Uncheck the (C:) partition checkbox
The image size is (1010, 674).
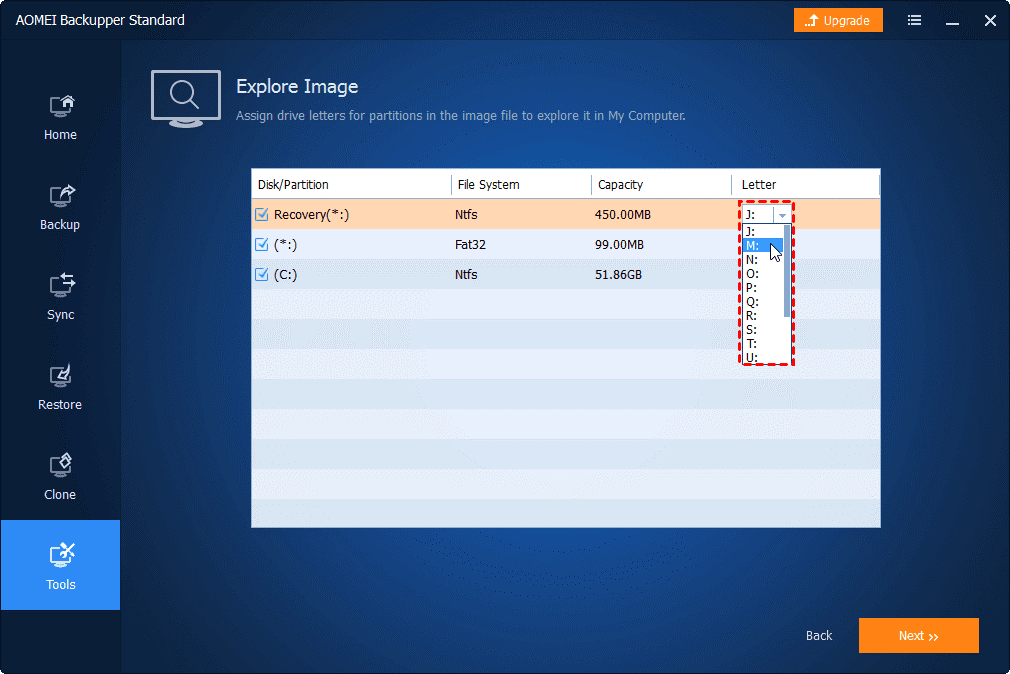(x=262, y=274)
